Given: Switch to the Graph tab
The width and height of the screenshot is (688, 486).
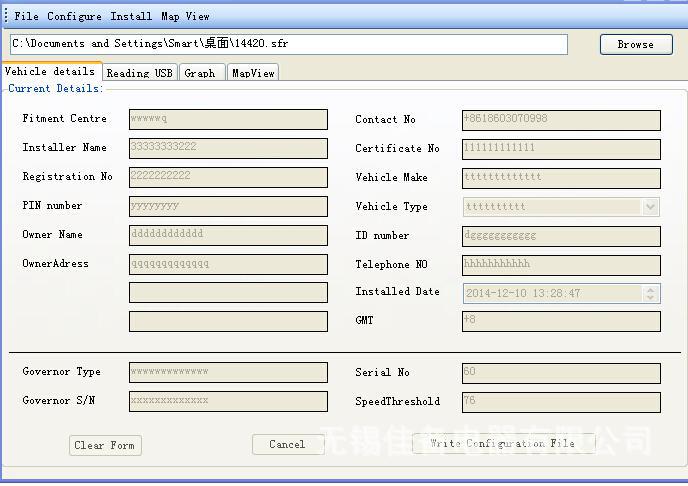Looking at the screenshot, I should tap(200, 73).
